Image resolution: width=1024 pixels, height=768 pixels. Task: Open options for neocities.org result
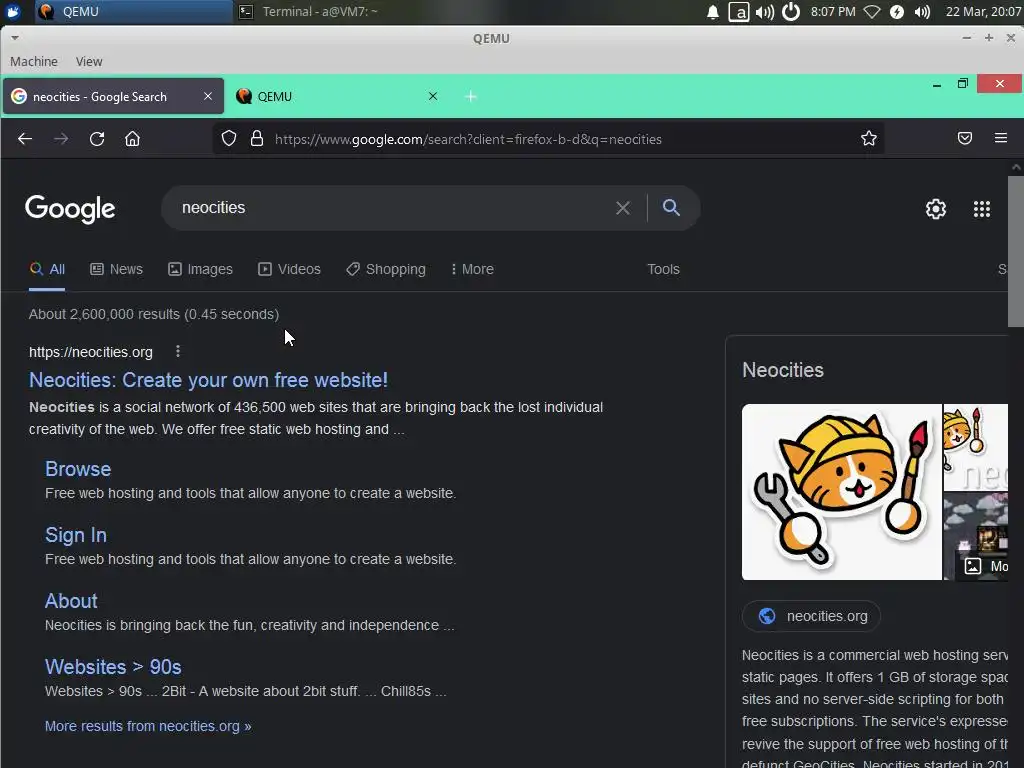coord(178,351)
